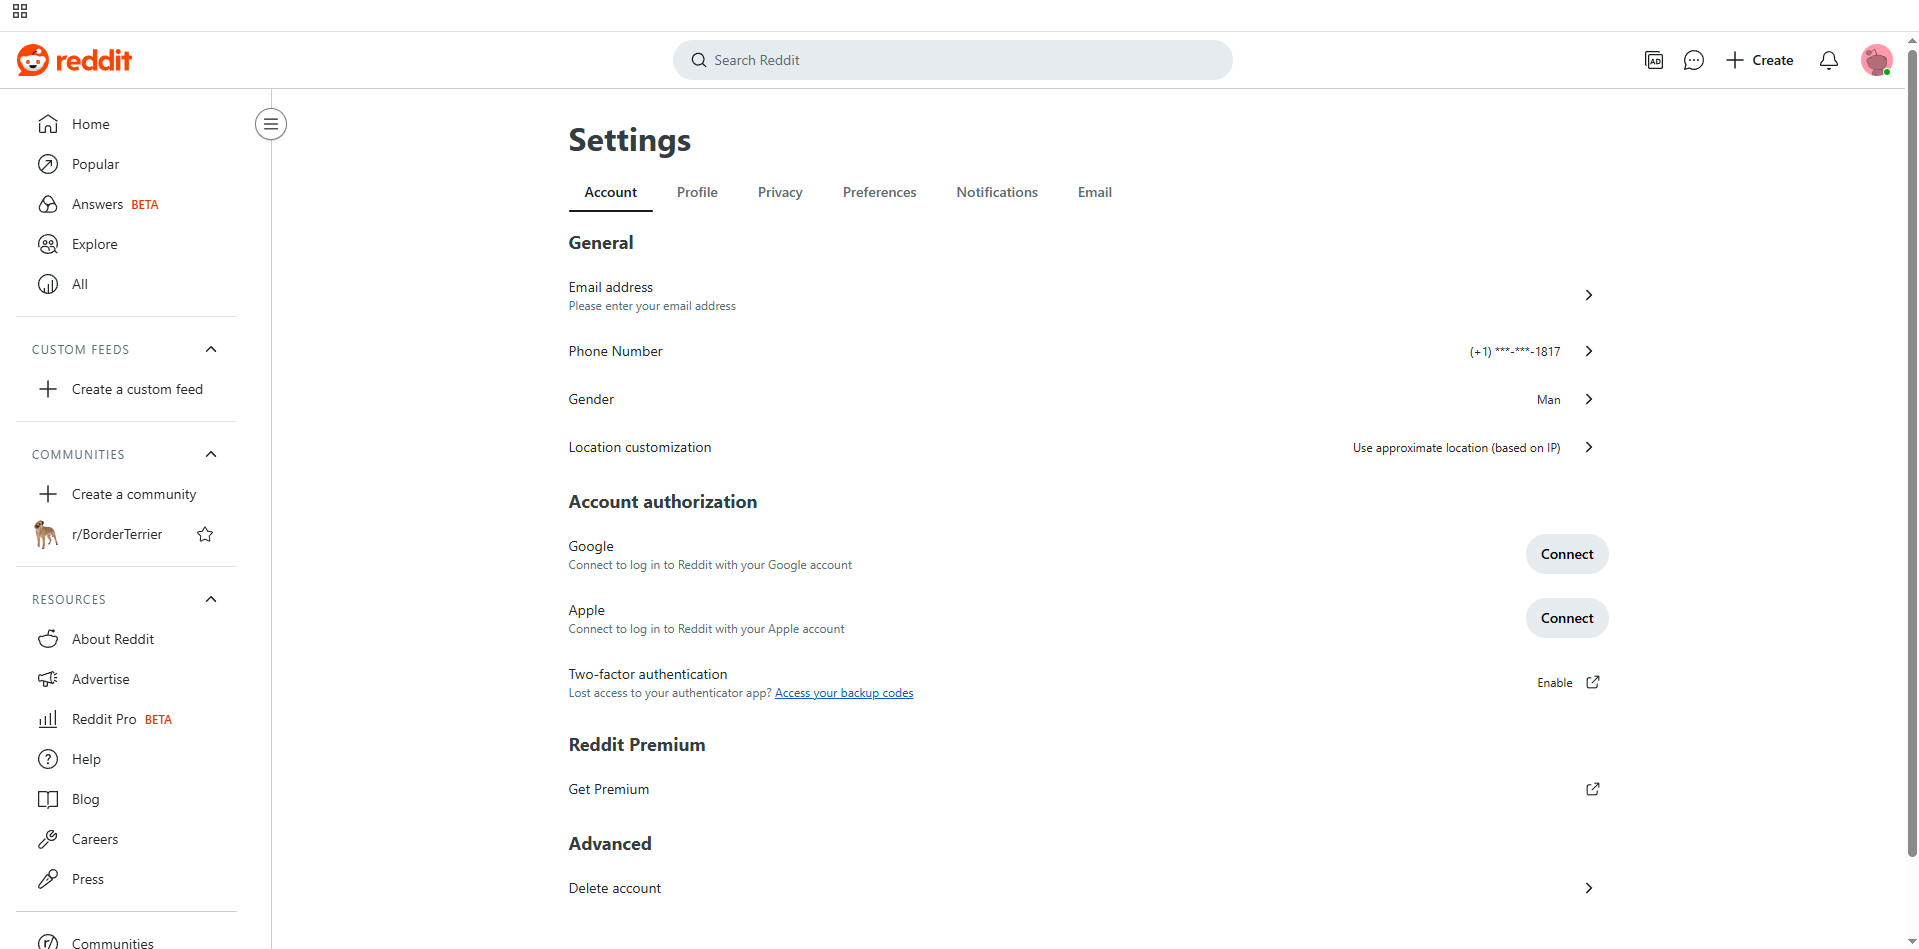Collapse the Communities section
The image size is (1919, 949).
coord(211,454)
